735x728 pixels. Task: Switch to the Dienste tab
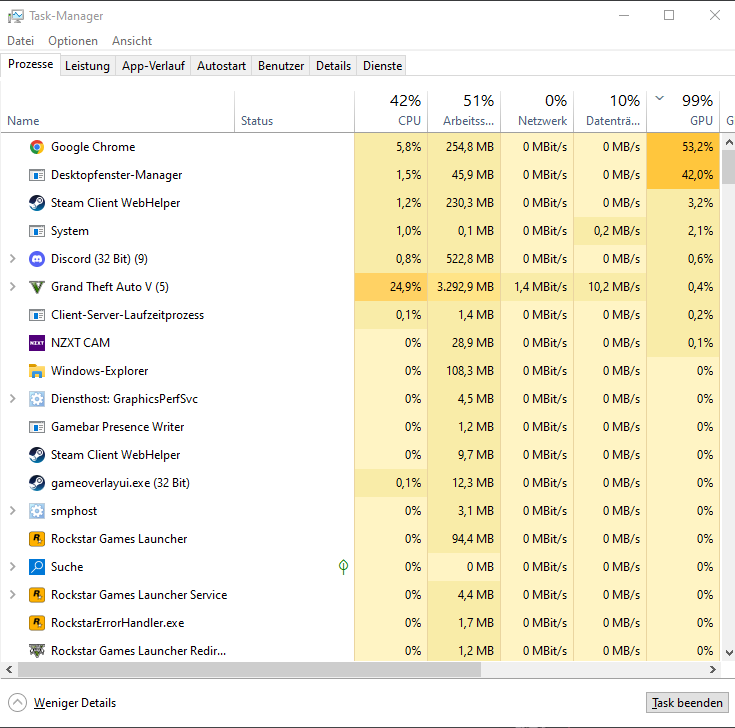coord(382,66)
